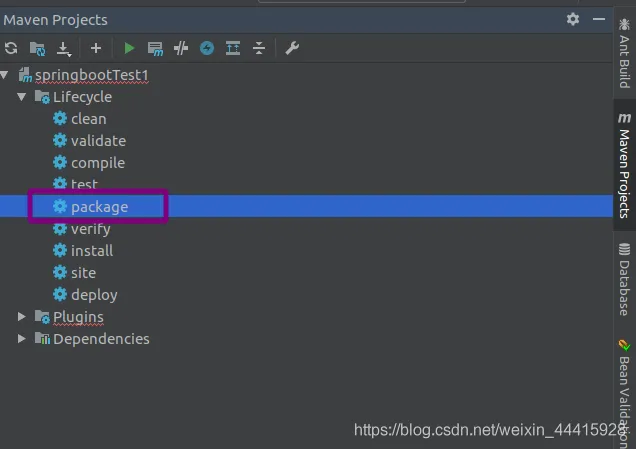Click the Execute Maven Goal icon
636x449 pixels.
[x=155, y=48]
